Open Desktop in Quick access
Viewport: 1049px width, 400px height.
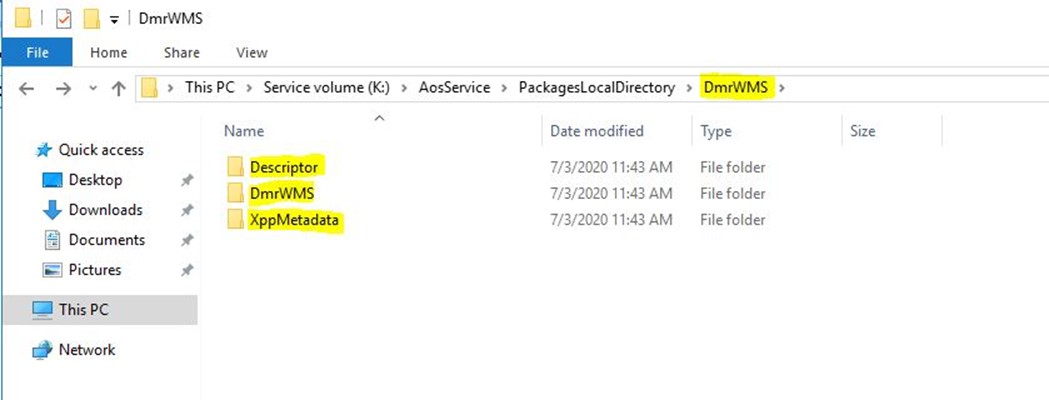95,180
